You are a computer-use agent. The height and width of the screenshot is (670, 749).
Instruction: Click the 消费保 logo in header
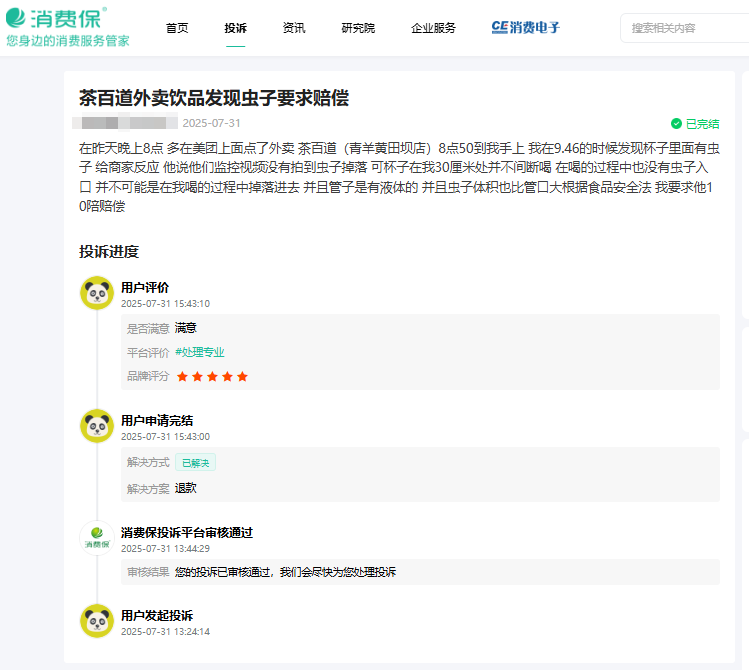(56, 19)
